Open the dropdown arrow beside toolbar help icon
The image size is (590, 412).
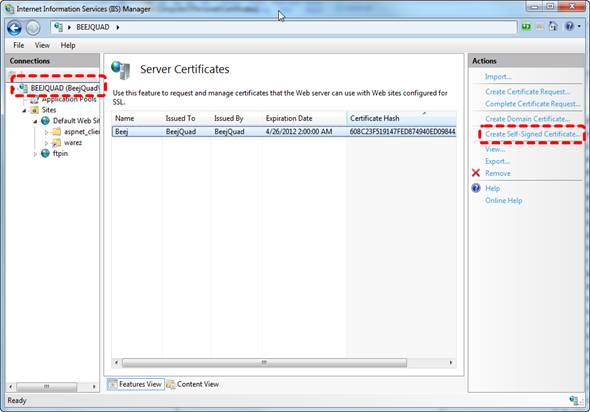[579, 26]
